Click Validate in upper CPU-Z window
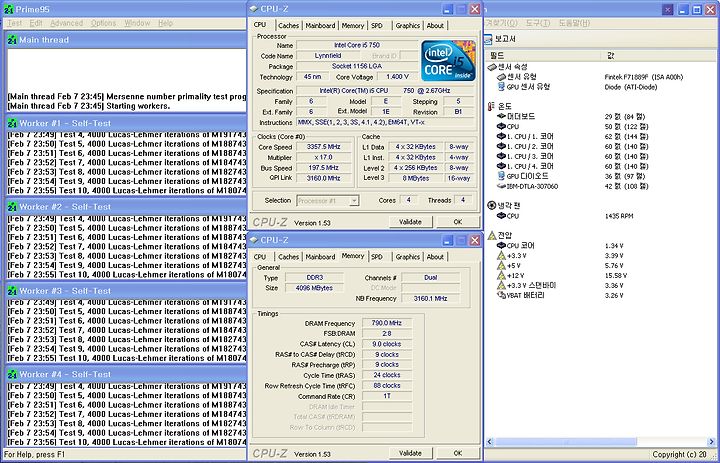The width and height of the screenshot is (720, 463). (x=410, y=222)
